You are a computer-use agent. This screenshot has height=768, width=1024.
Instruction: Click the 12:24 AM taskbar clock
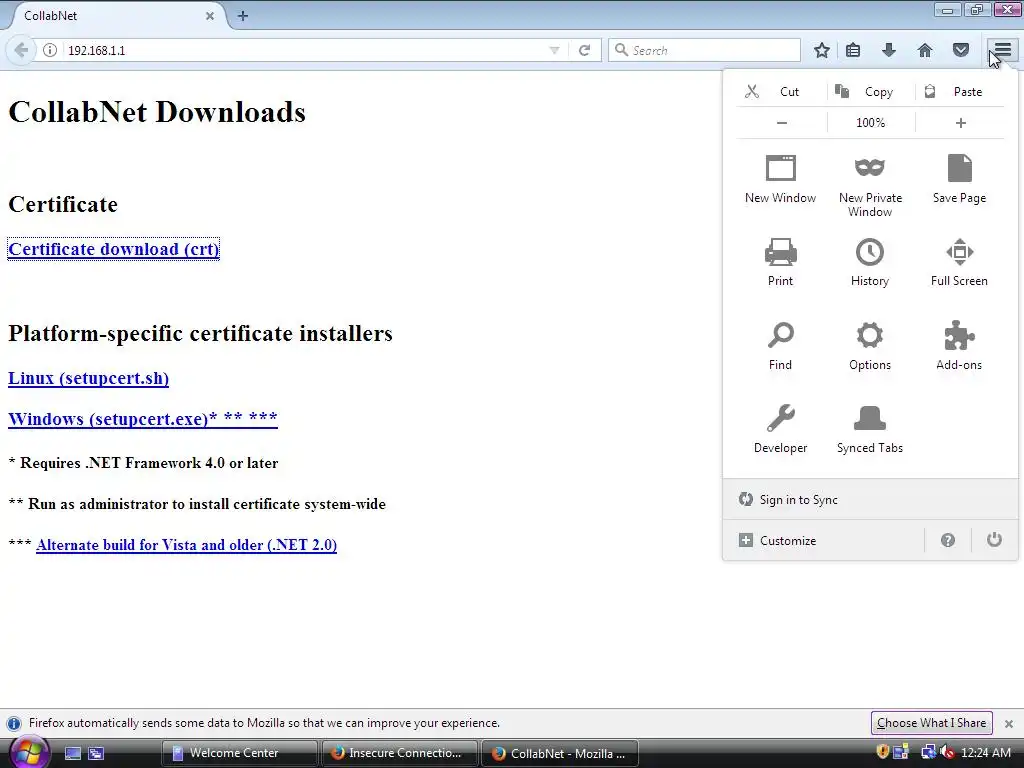[x=985, y=753]
